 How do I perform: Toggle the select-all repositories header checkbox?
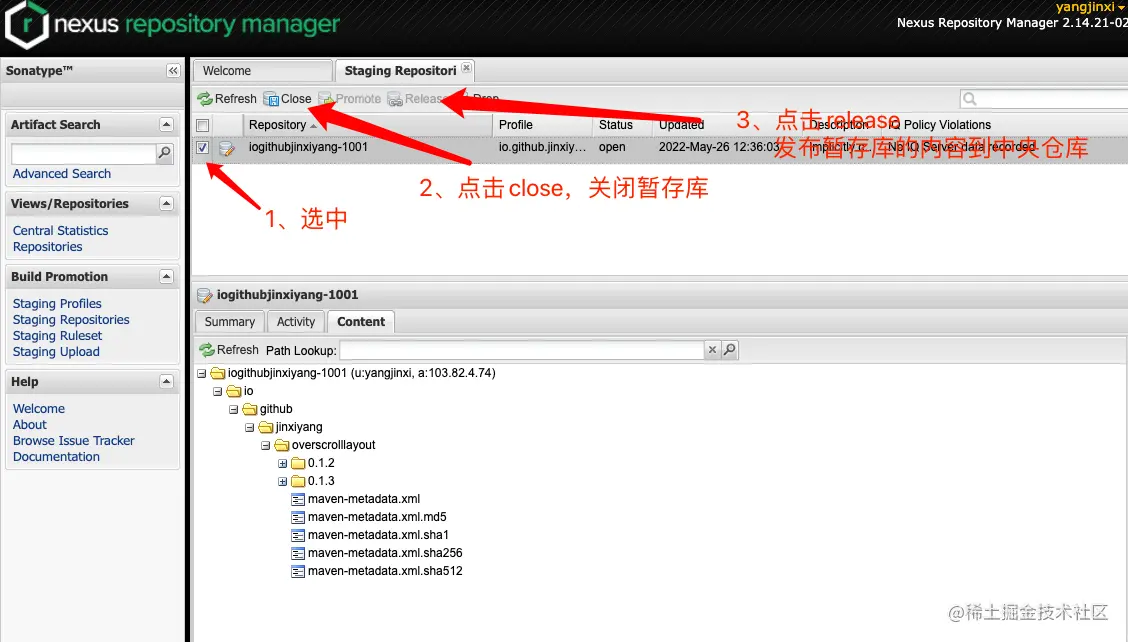coord(203,125)
